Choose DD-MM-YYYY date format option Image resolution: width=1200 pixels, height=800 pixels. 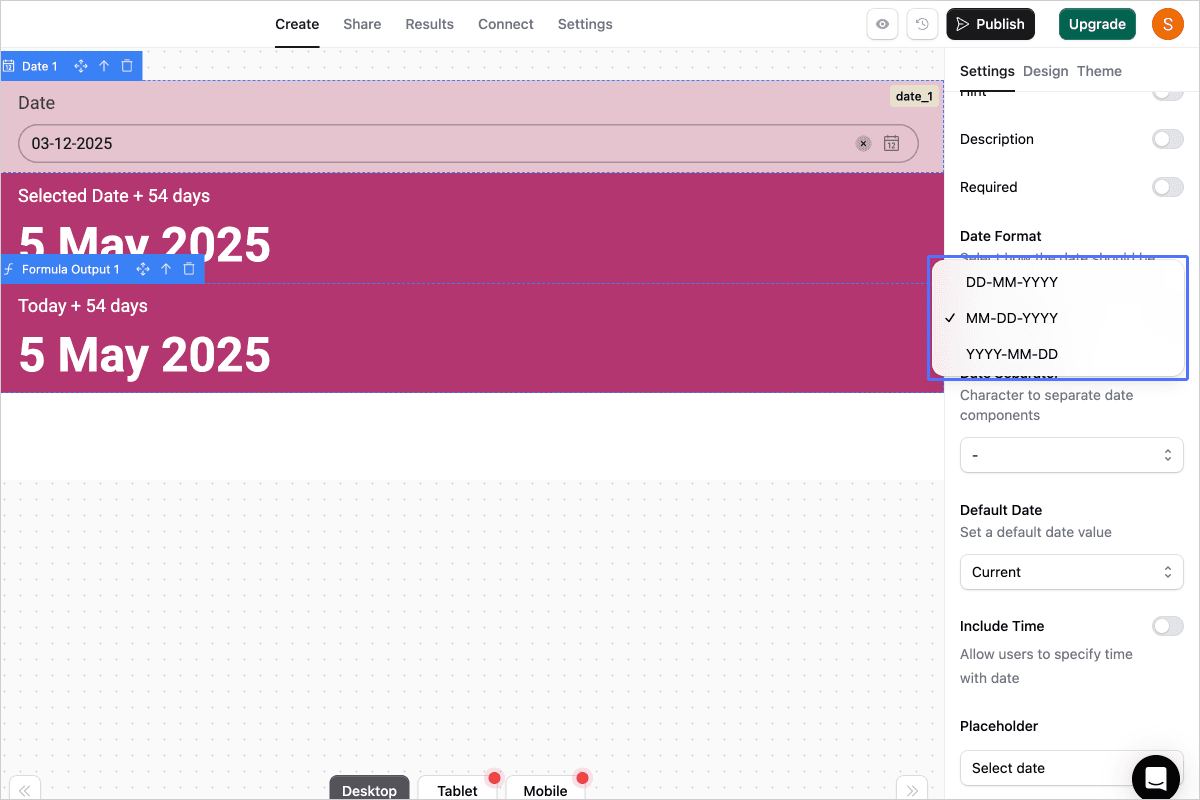[1059, 282]
